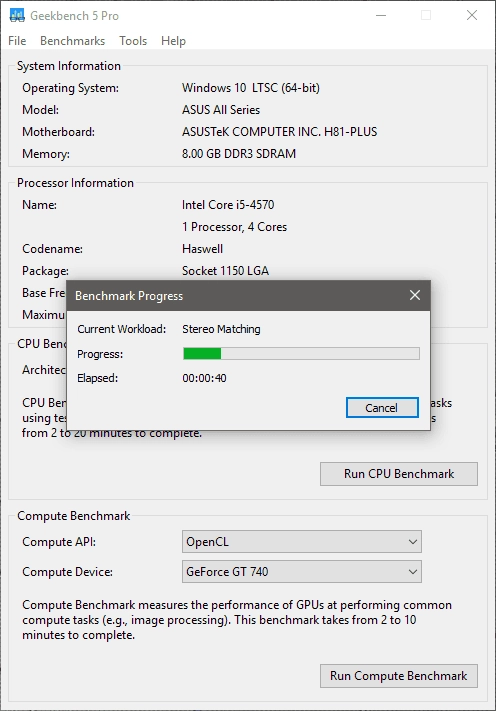Click '1 Processor, 4 Cores' text
496x711 pixels.
tap(234, 227)
